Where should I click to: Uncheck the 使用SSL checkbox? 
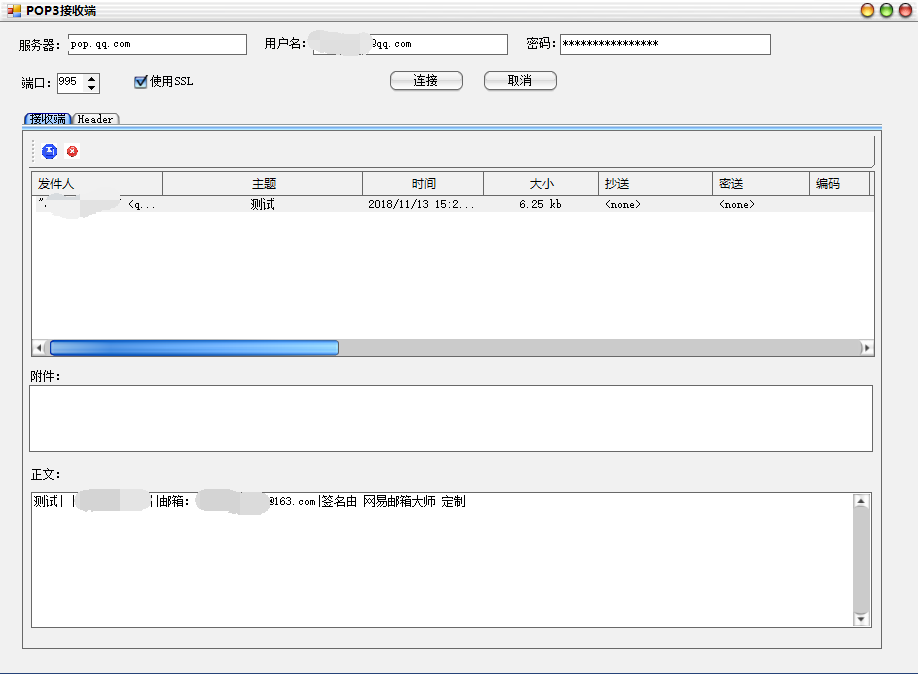tap(140, 82)
